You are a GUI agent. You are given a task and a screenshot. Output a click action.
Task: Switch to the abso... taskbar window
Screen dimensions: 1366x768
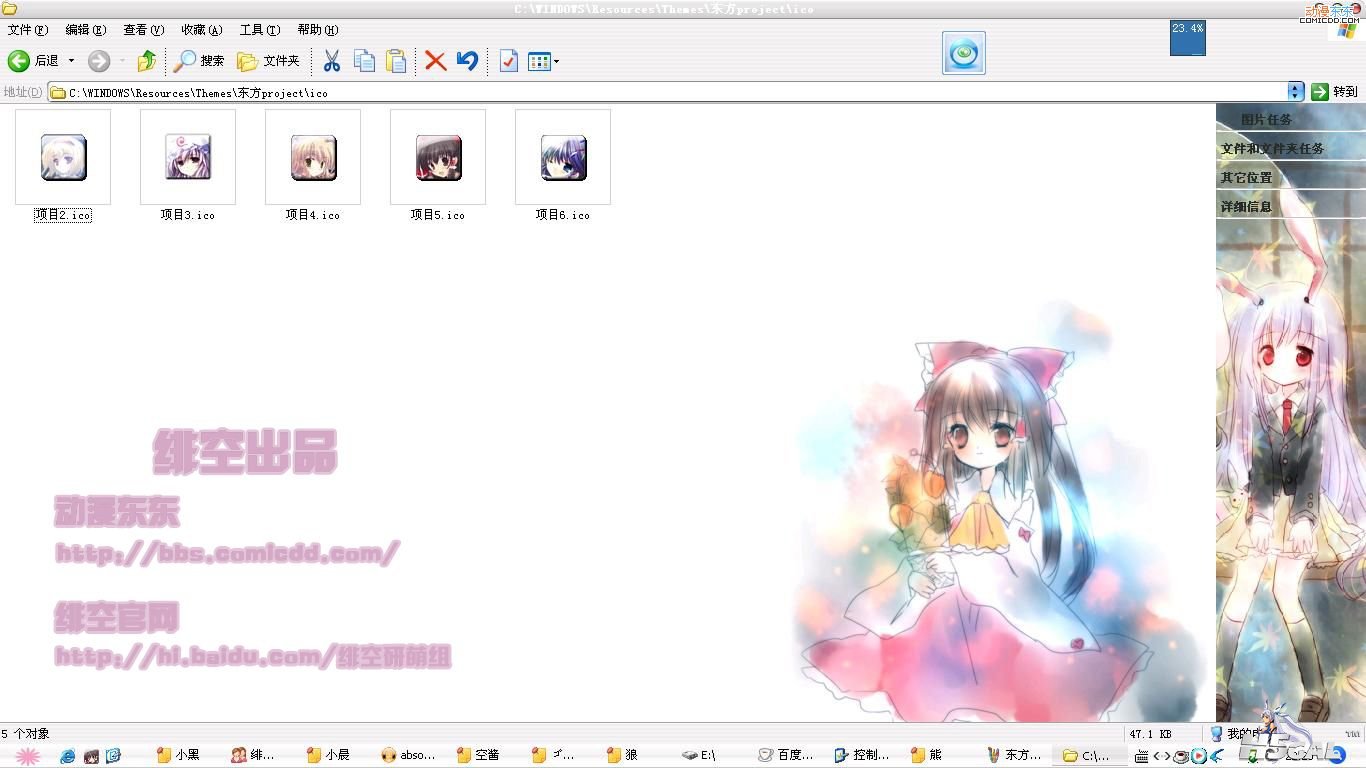413,755
